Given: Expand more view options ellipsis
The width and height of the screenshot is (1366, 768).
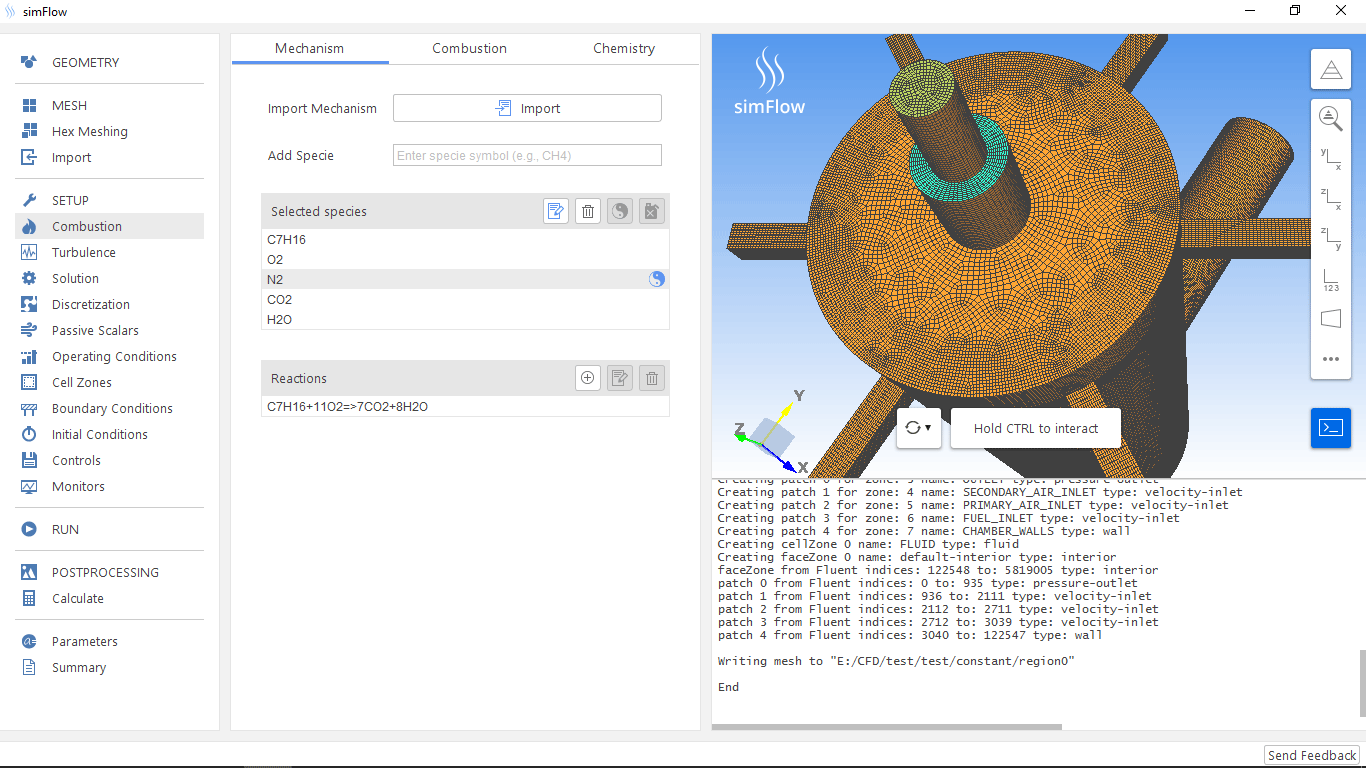Looking at the screenshot, I should click(x=1330, y=359).
